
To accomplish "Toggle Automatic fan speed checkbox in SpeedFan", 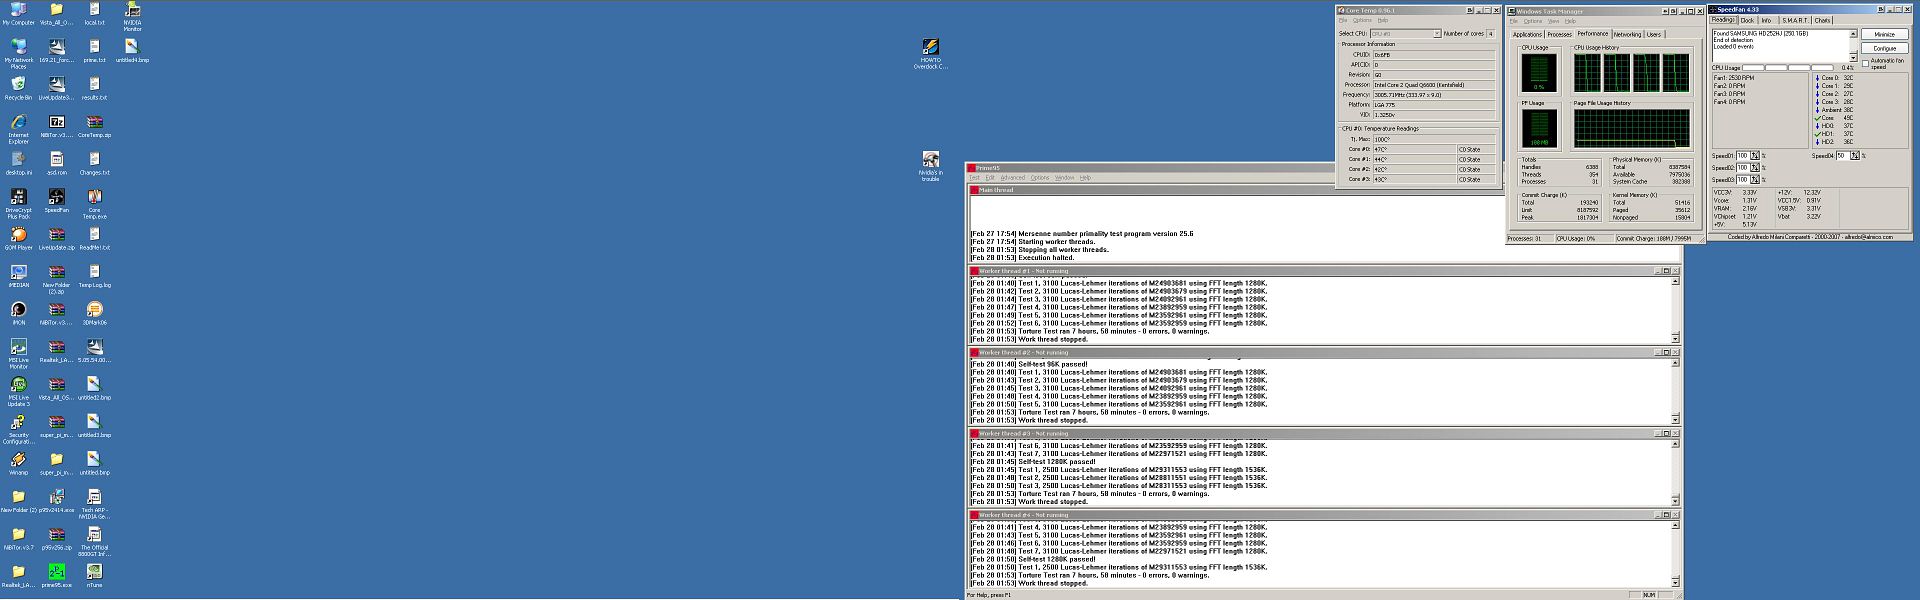I will coord(1865,63).
